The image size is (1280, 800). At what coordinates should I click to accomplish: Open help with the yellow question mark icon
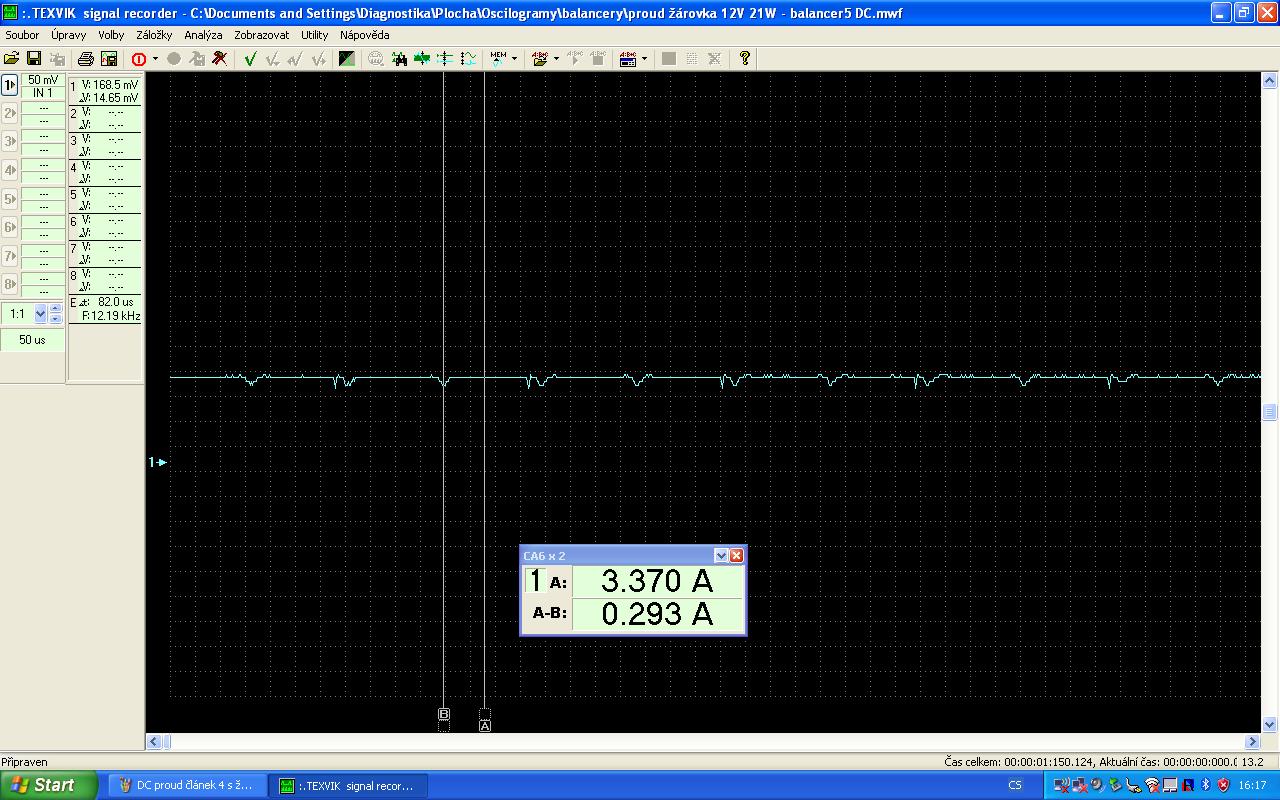point(745,59)
